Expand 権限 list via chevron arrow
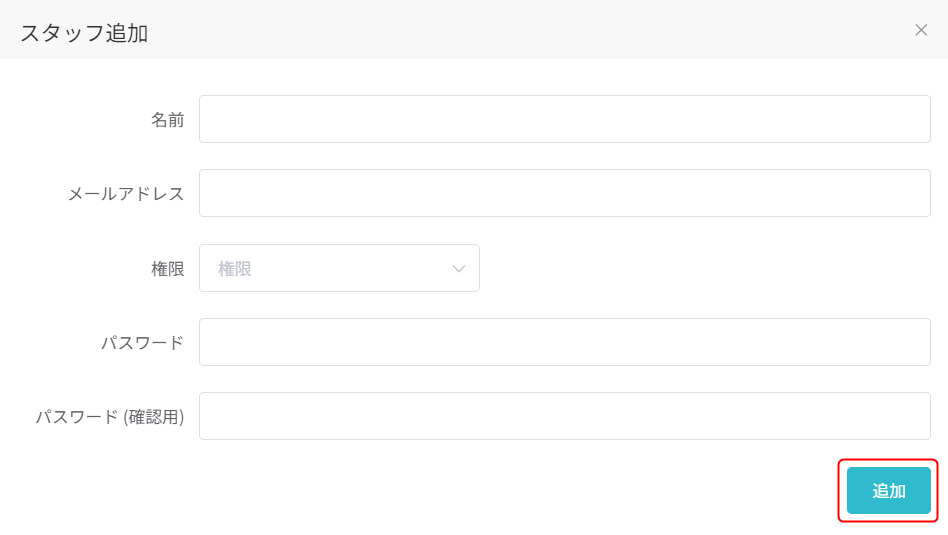This screenshot has width=948, height=535. click(459, 269)
